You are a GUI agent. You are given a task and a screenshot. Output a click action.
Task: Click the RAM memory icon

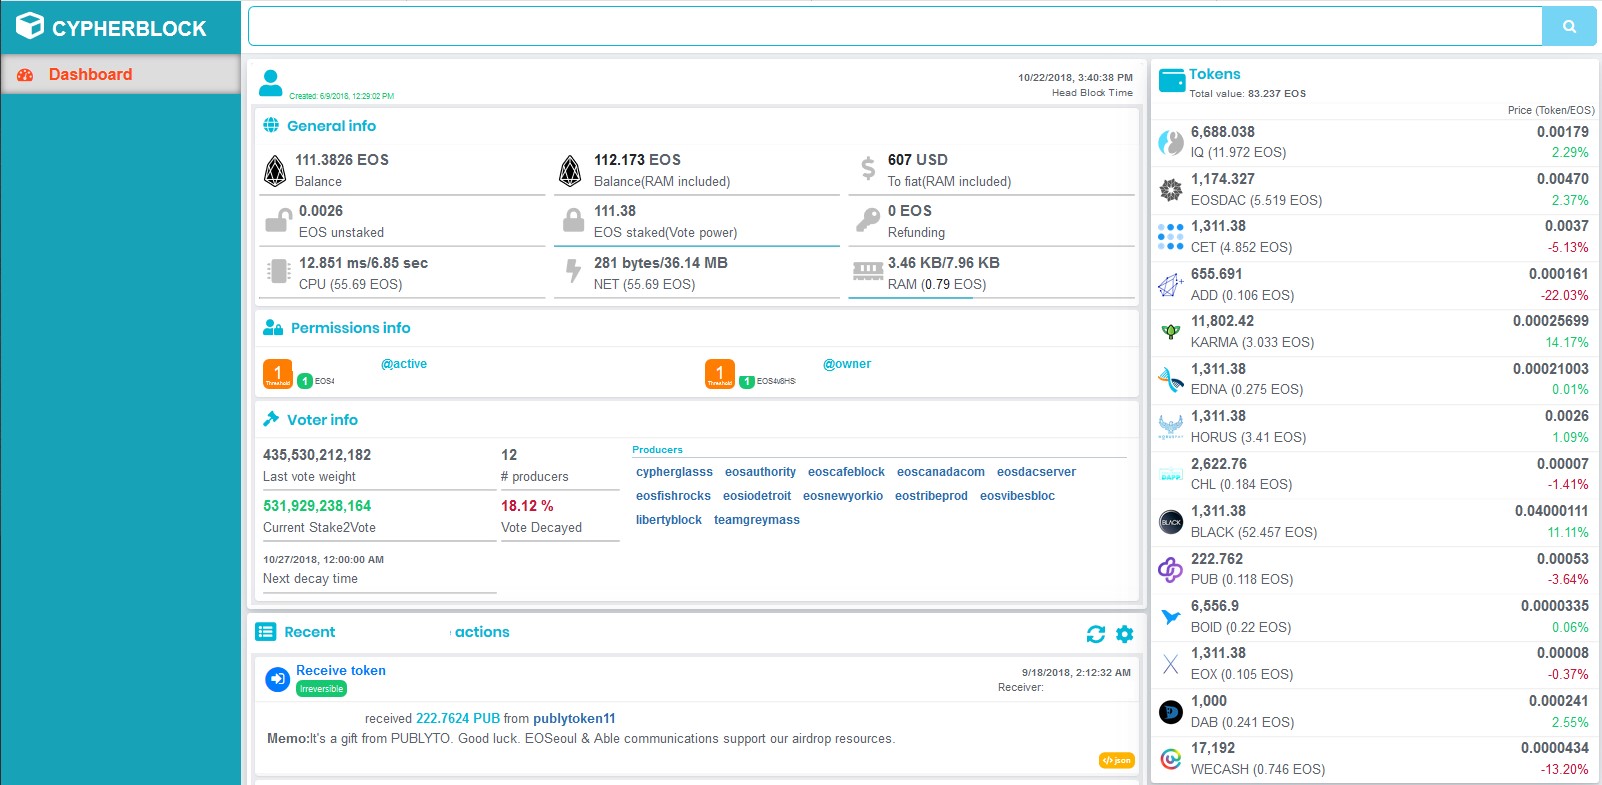pos(867,270)
